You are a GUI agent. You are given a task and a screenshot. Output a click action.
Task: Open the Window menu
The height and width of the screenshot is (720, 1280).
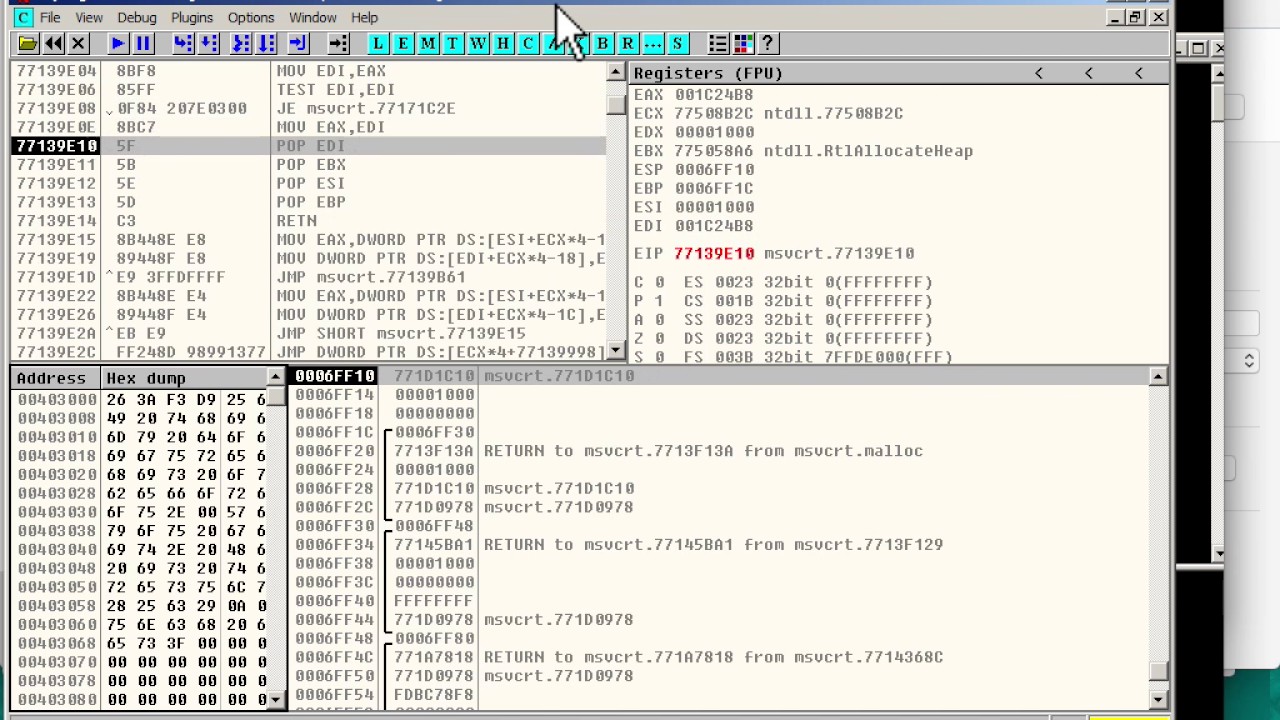click(312, 17)
